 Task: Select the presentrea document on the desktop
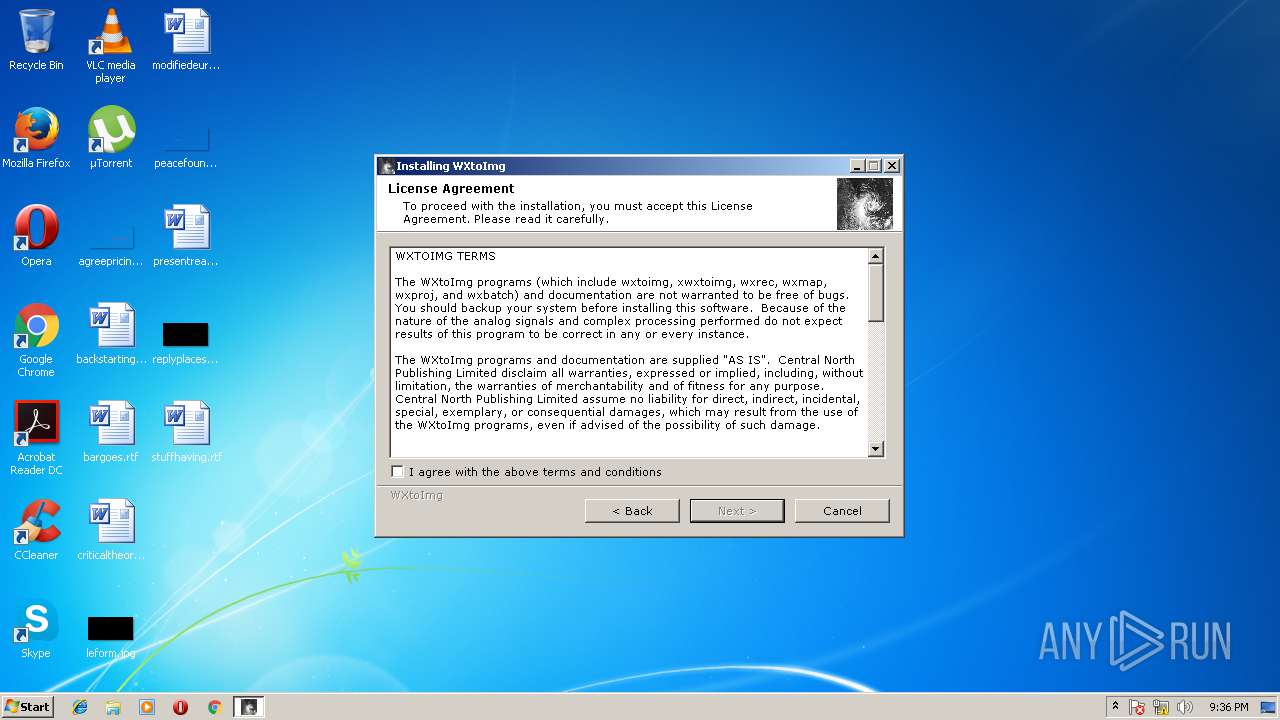point(186,236)
